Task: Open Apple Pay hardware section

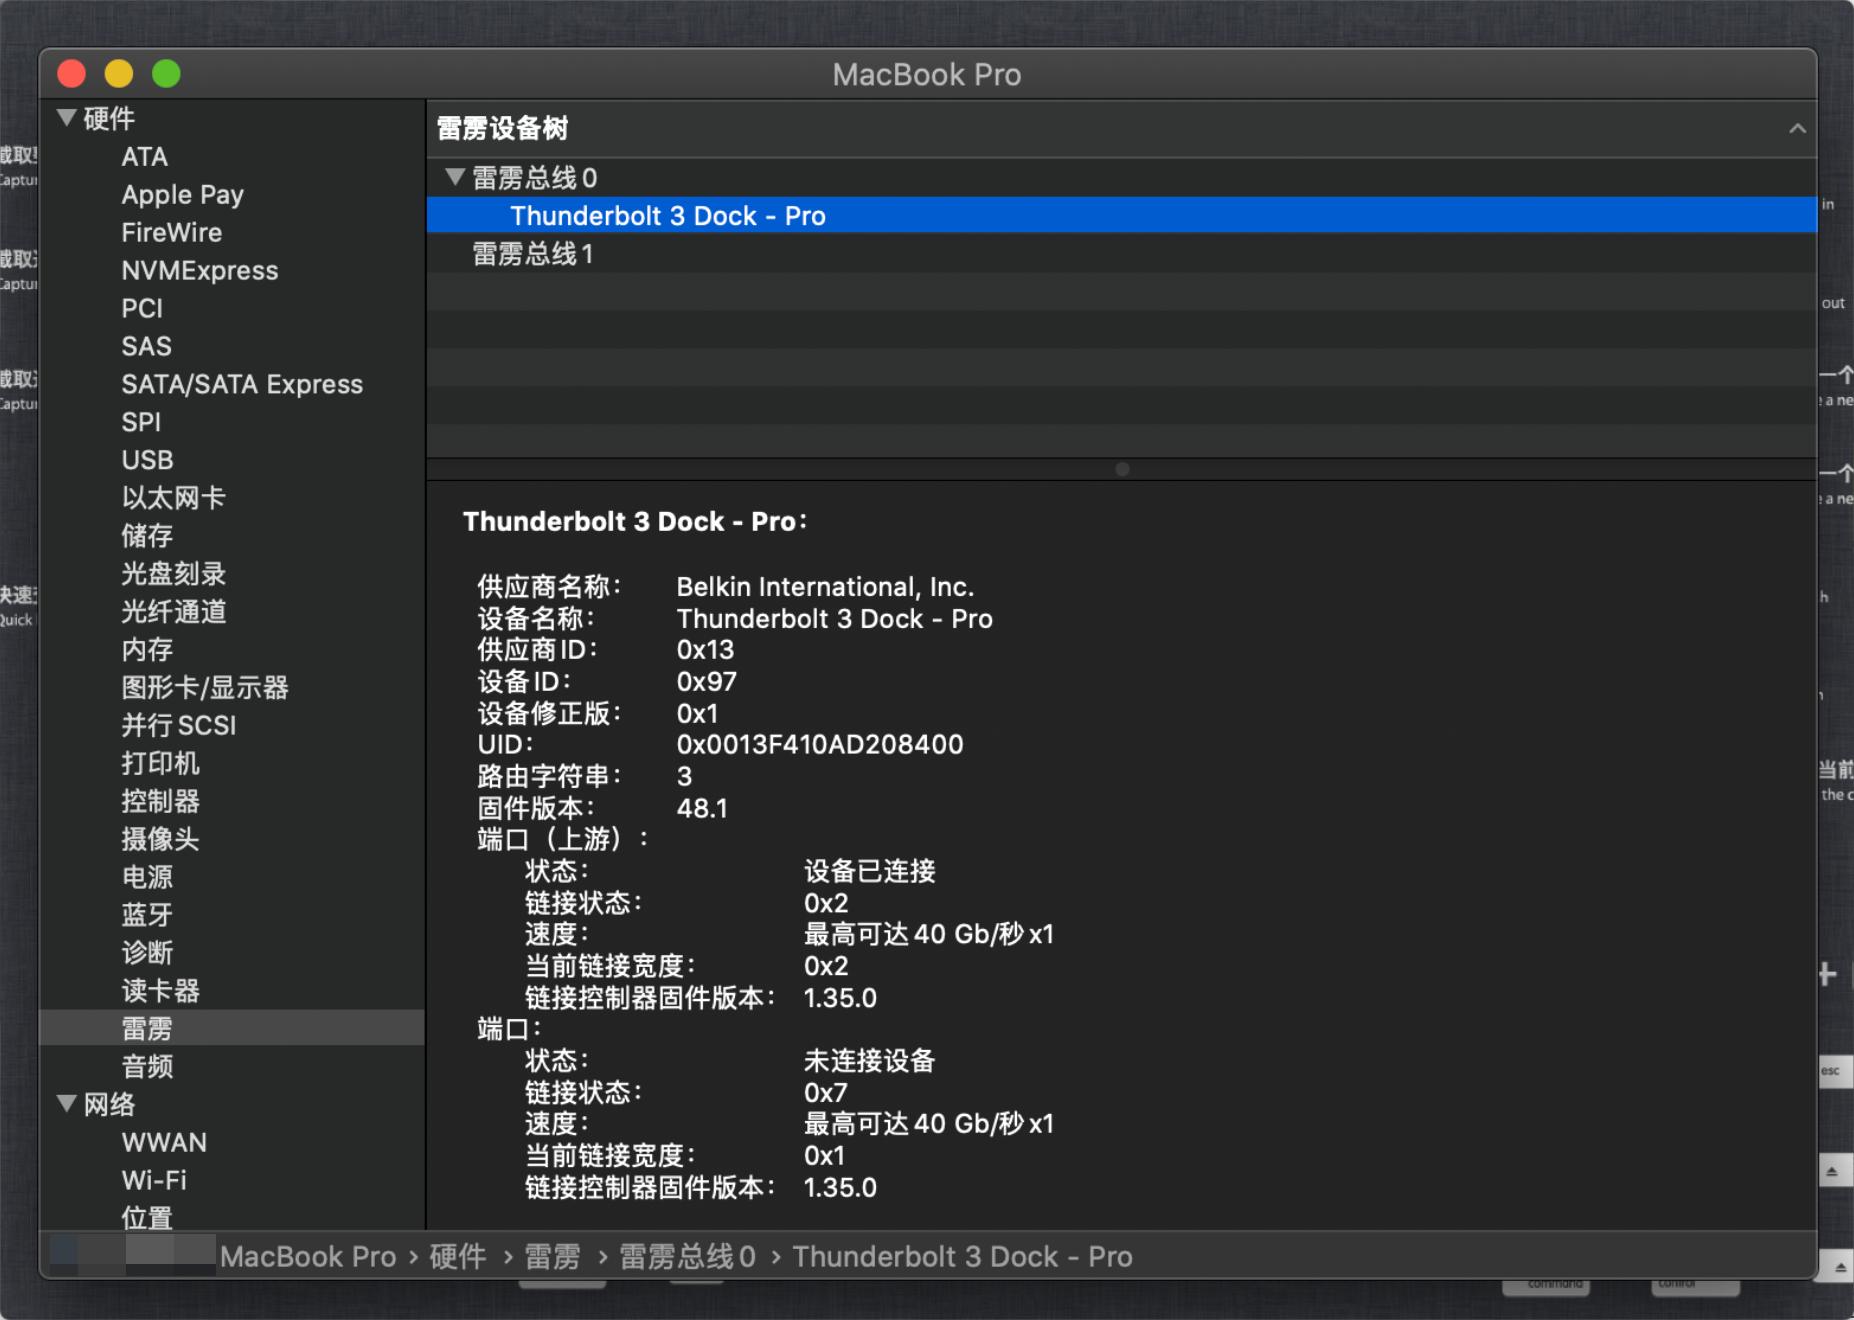Action: coord(182,195)
